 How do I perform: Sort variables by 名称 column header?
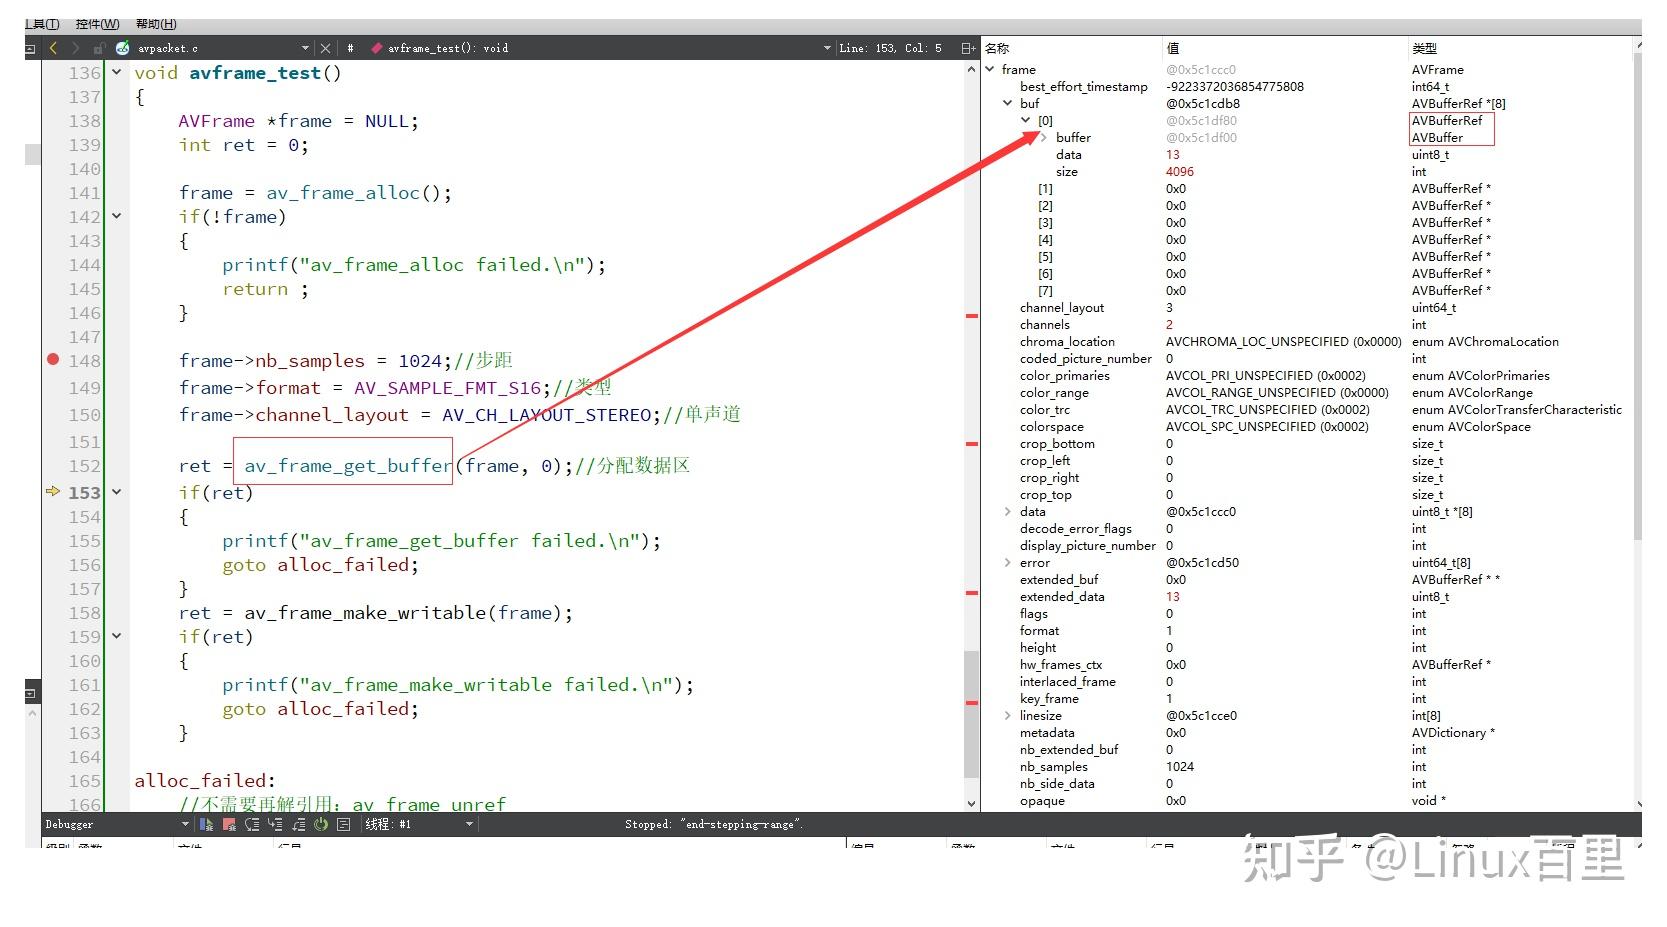click(1070, 48)
